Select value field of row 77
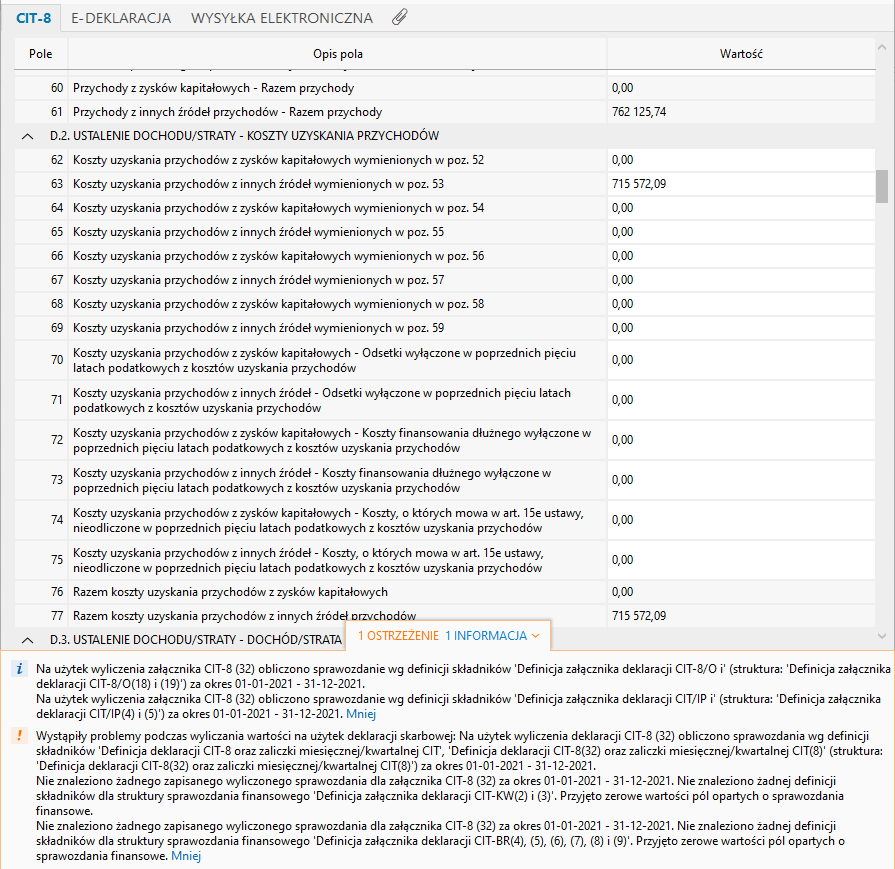Screen dimensions: 895x869 click(740, 616)
